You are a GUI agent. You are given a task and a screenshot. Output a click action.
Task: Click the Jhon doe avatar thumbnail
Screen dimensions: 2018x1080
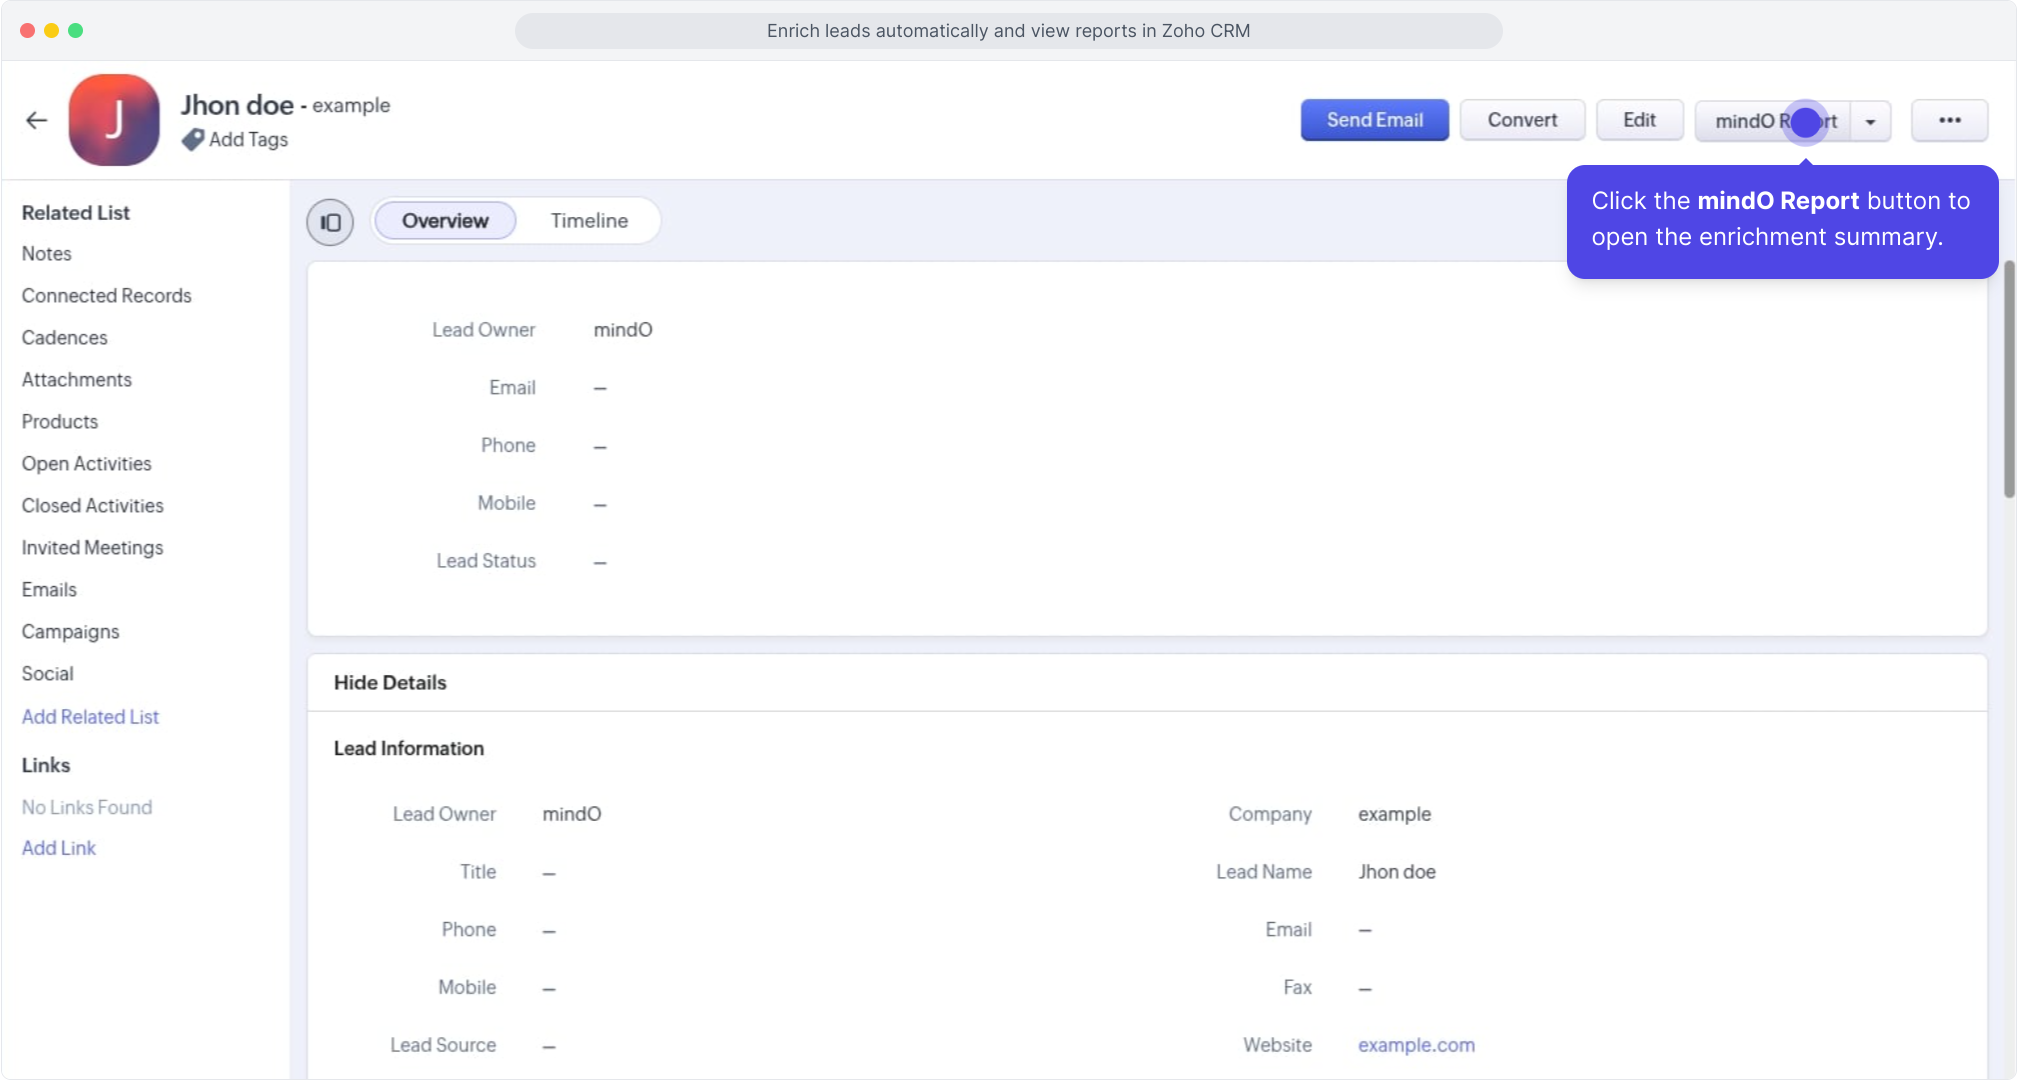coord(114,120)
